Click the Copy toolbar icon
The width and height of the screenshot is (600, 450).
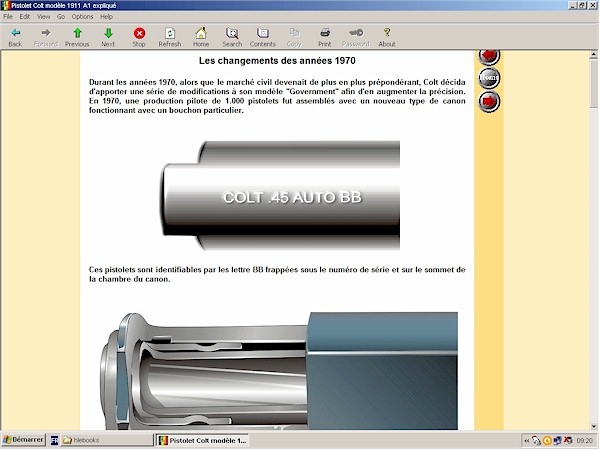[x=294, y=37]
